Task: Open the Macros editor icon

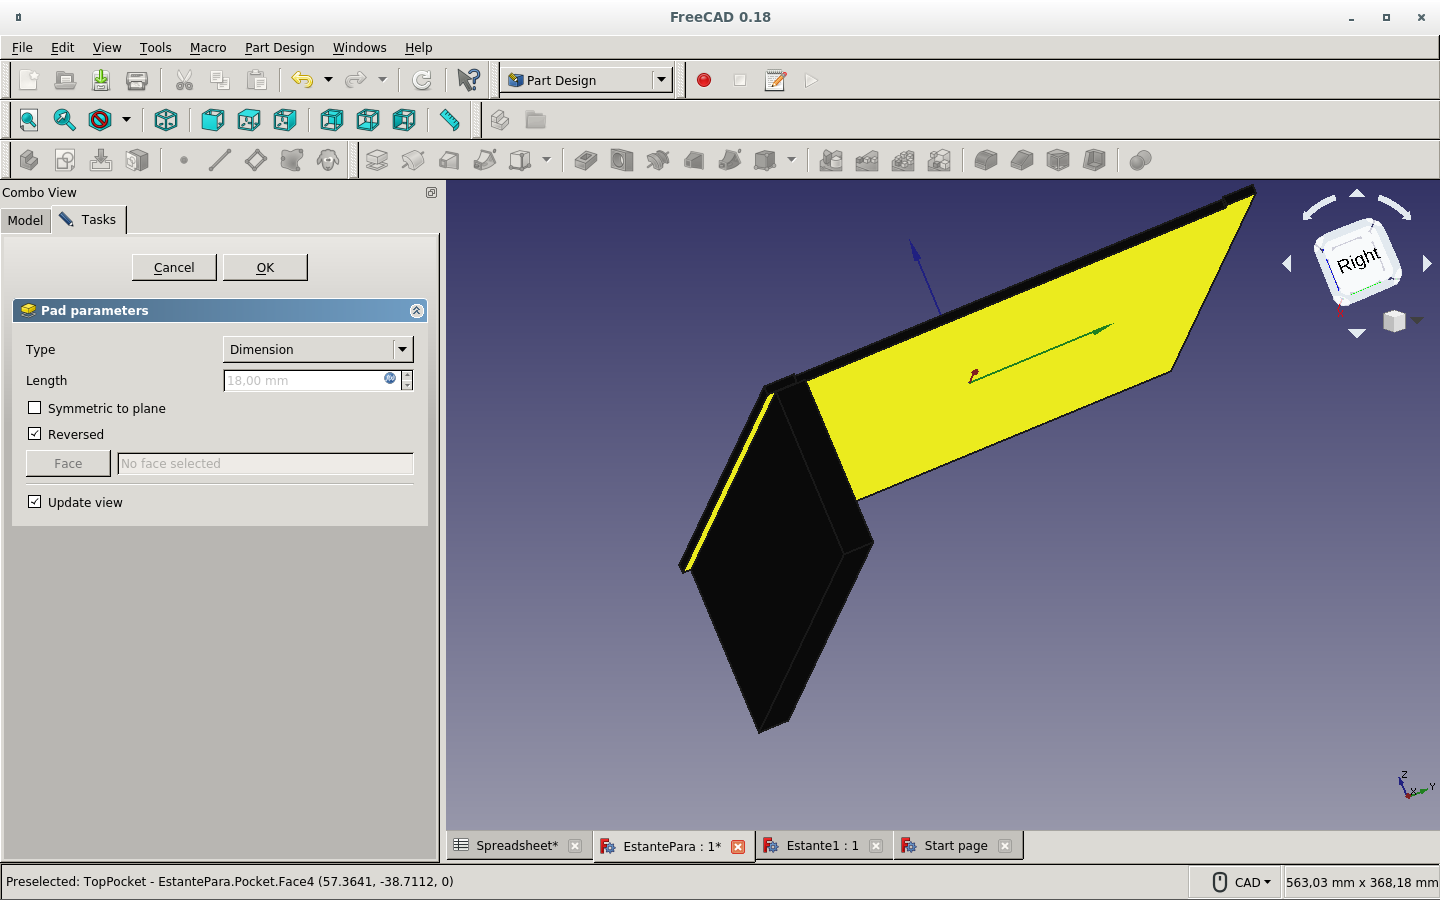Action: click(x=776, y=80)
